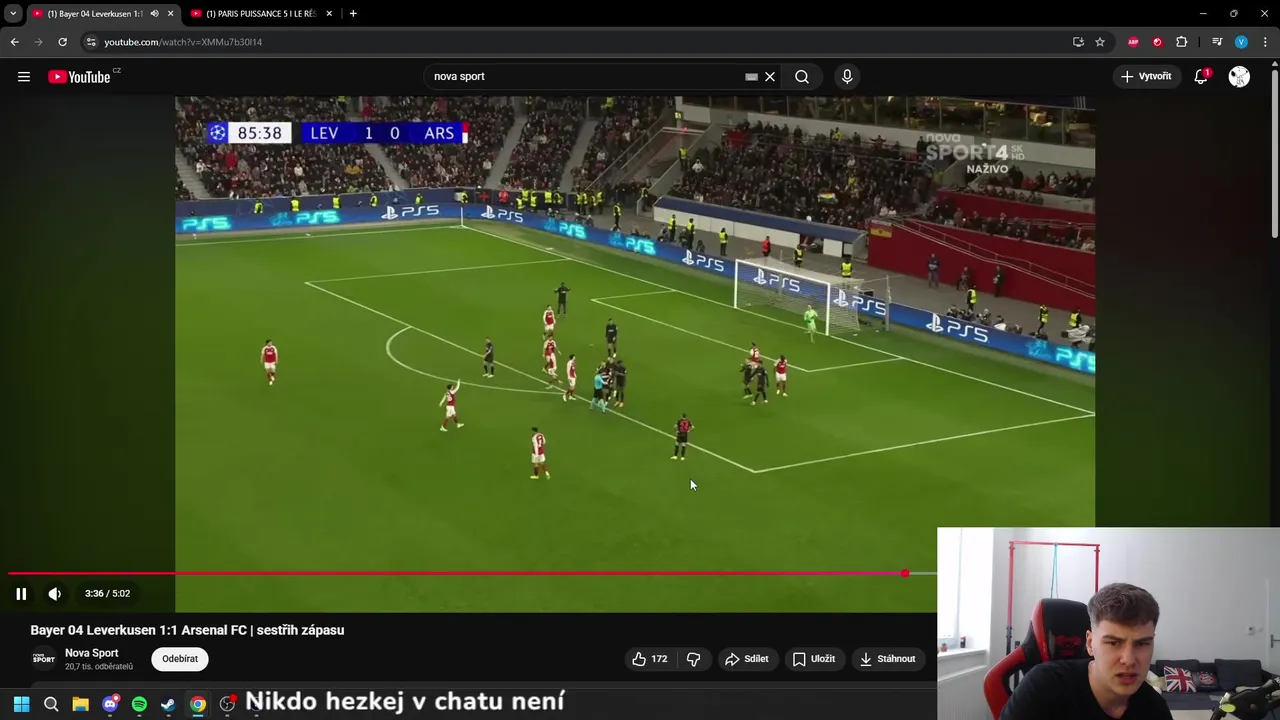Screen dimensions: 1280x720
Task: Open the media controls music icon
Action: [1217, 42]
